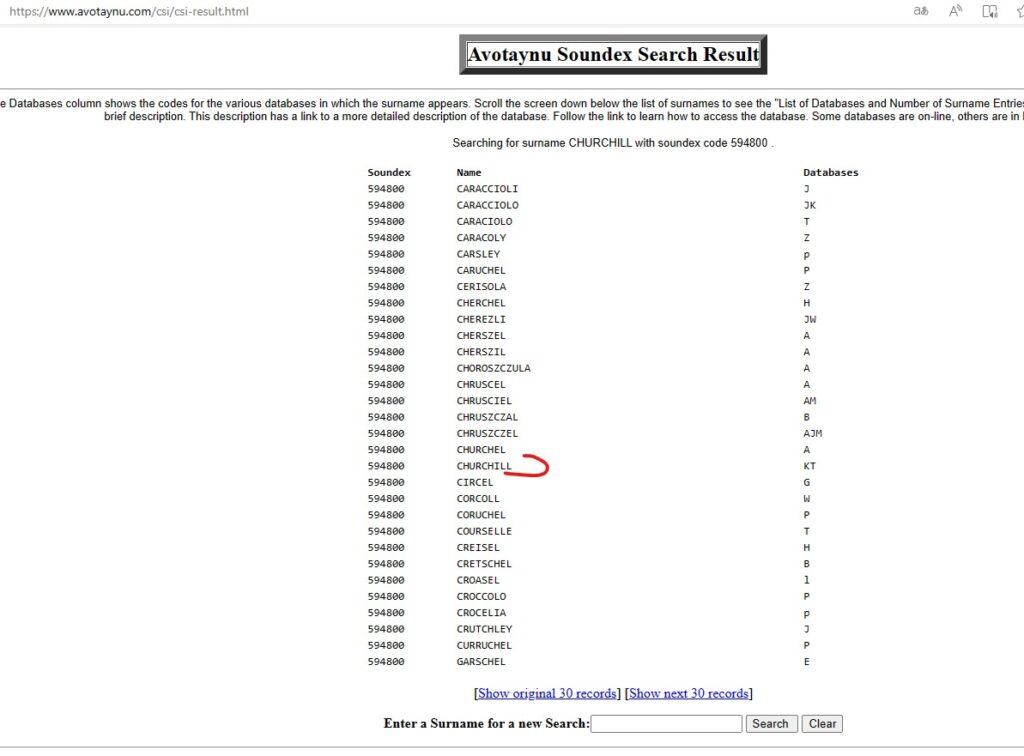
Task: Click the 'Enter a Surname for a new Search' label
Action: pos(487,723)
